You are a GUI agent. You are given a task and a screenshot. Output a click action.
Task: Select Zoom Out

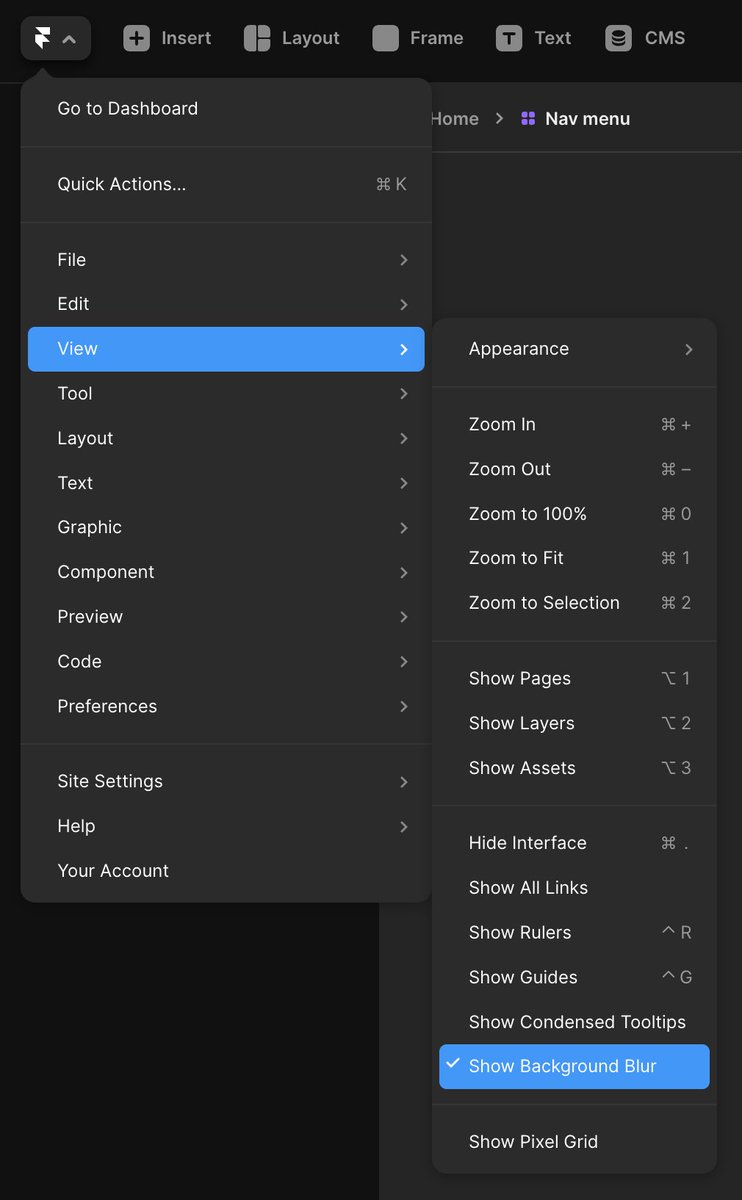point(574,469)
